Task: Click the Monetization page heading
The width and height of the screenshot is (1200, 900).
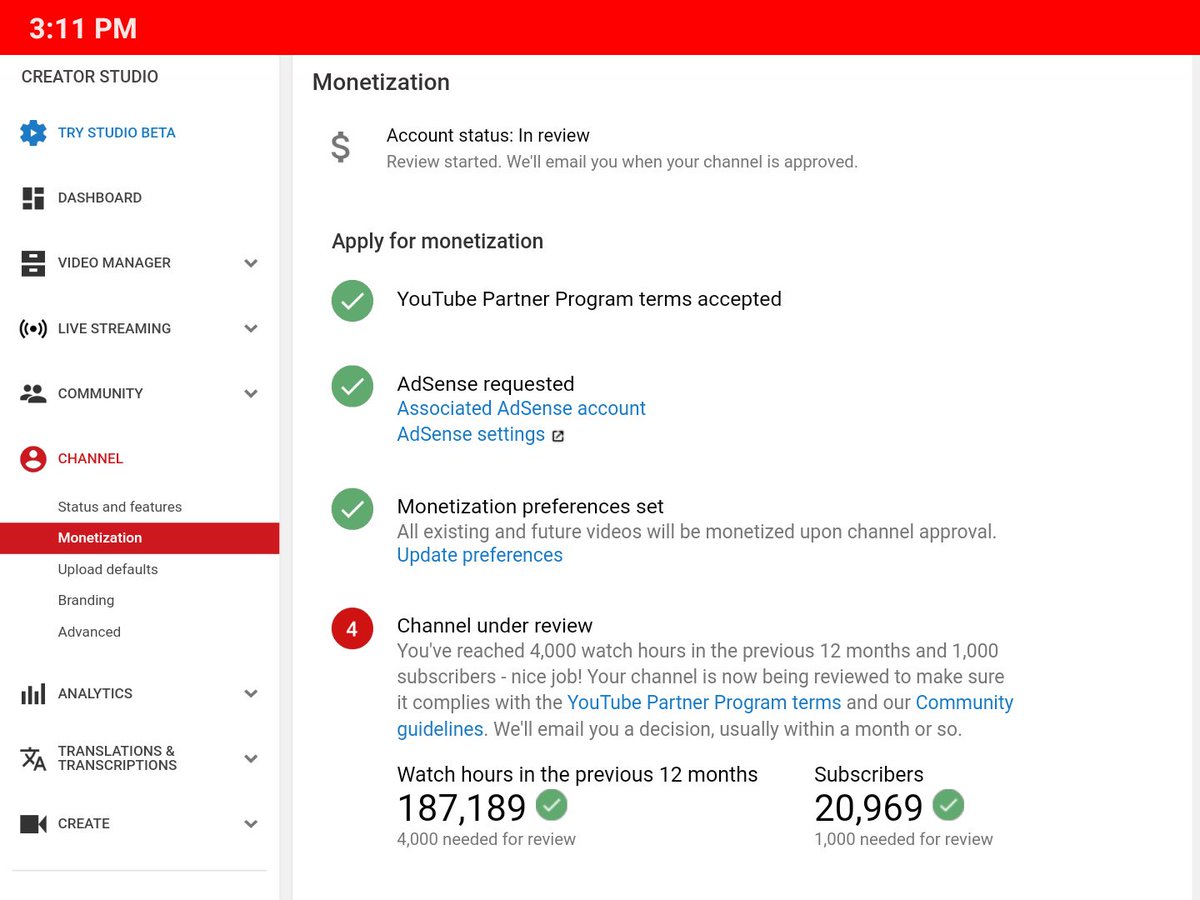Action: [x=381, y=82]
